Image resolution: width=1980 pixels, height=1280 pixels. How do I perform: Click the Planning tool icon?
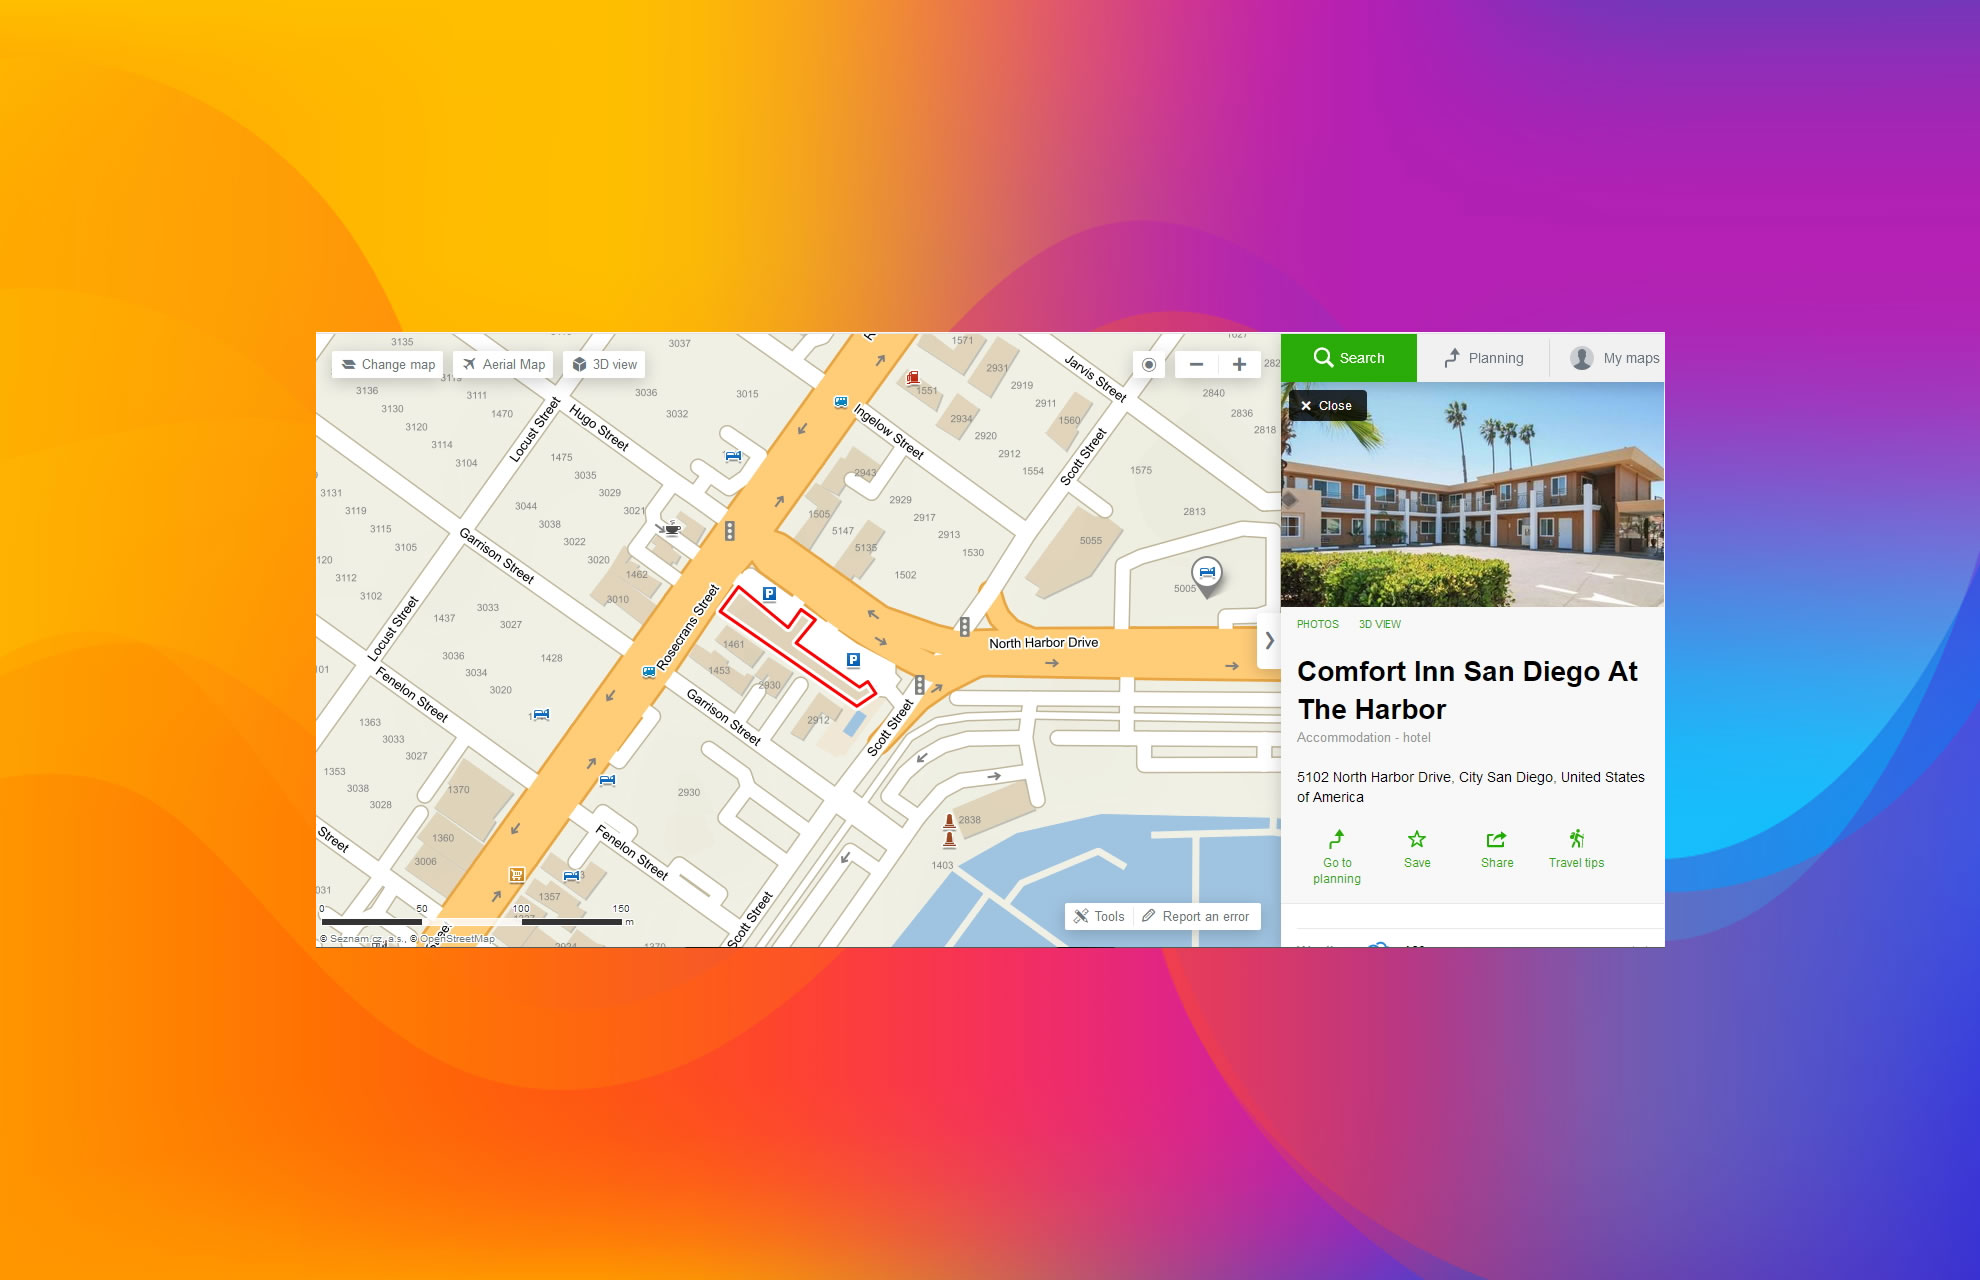tap(1449, 356)
